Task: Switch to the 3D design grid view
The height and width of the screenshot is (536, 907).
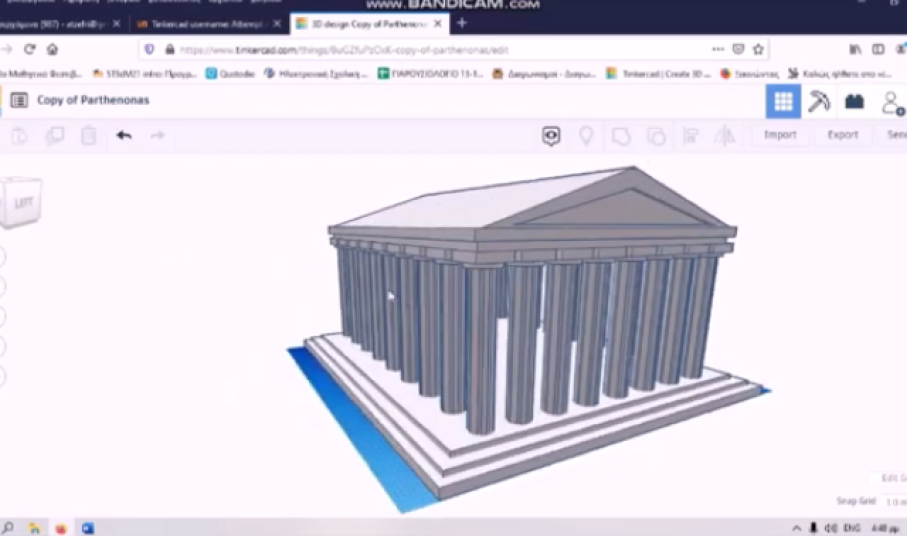Action: tap(783, 101)
